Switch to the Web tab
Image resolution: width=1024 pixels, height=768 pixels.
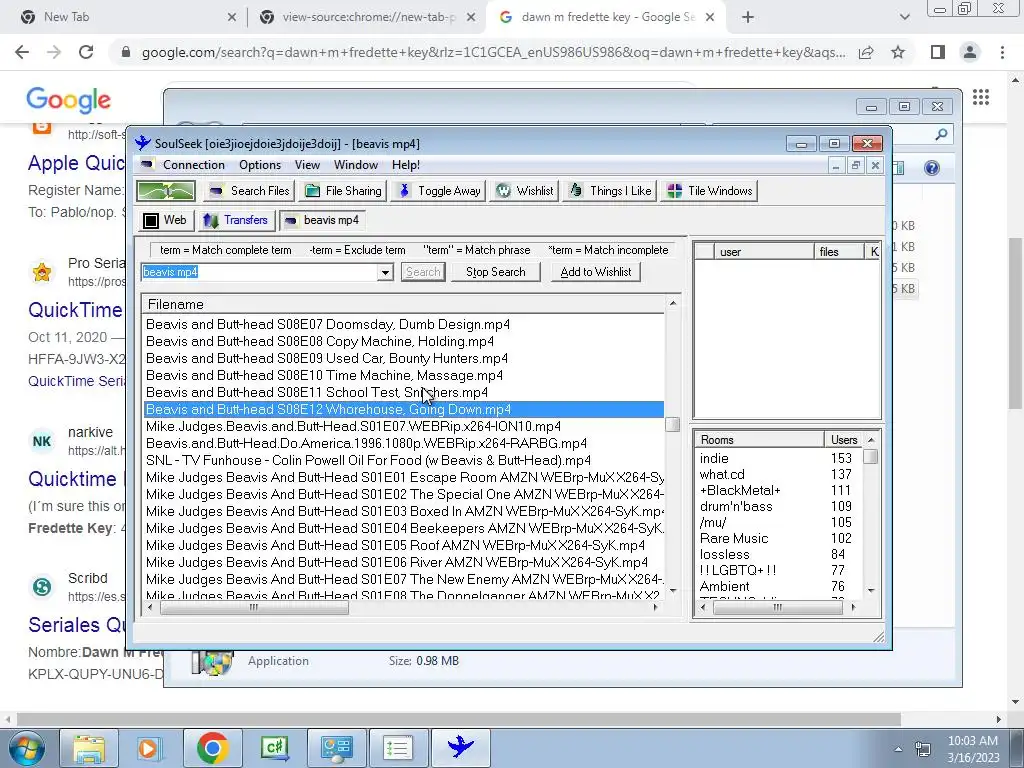coord(165,220)
